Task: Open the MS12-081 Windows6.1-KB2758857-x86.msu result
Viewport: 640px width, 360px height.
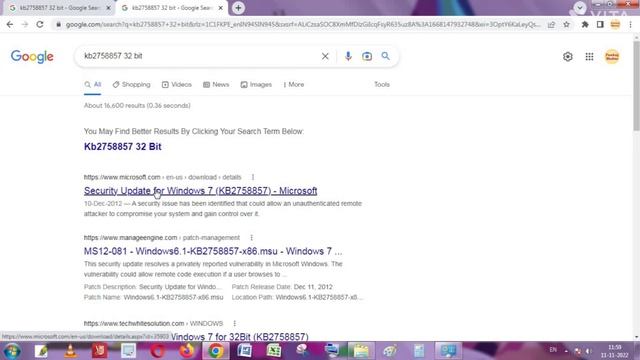Action: pos(213,251)
